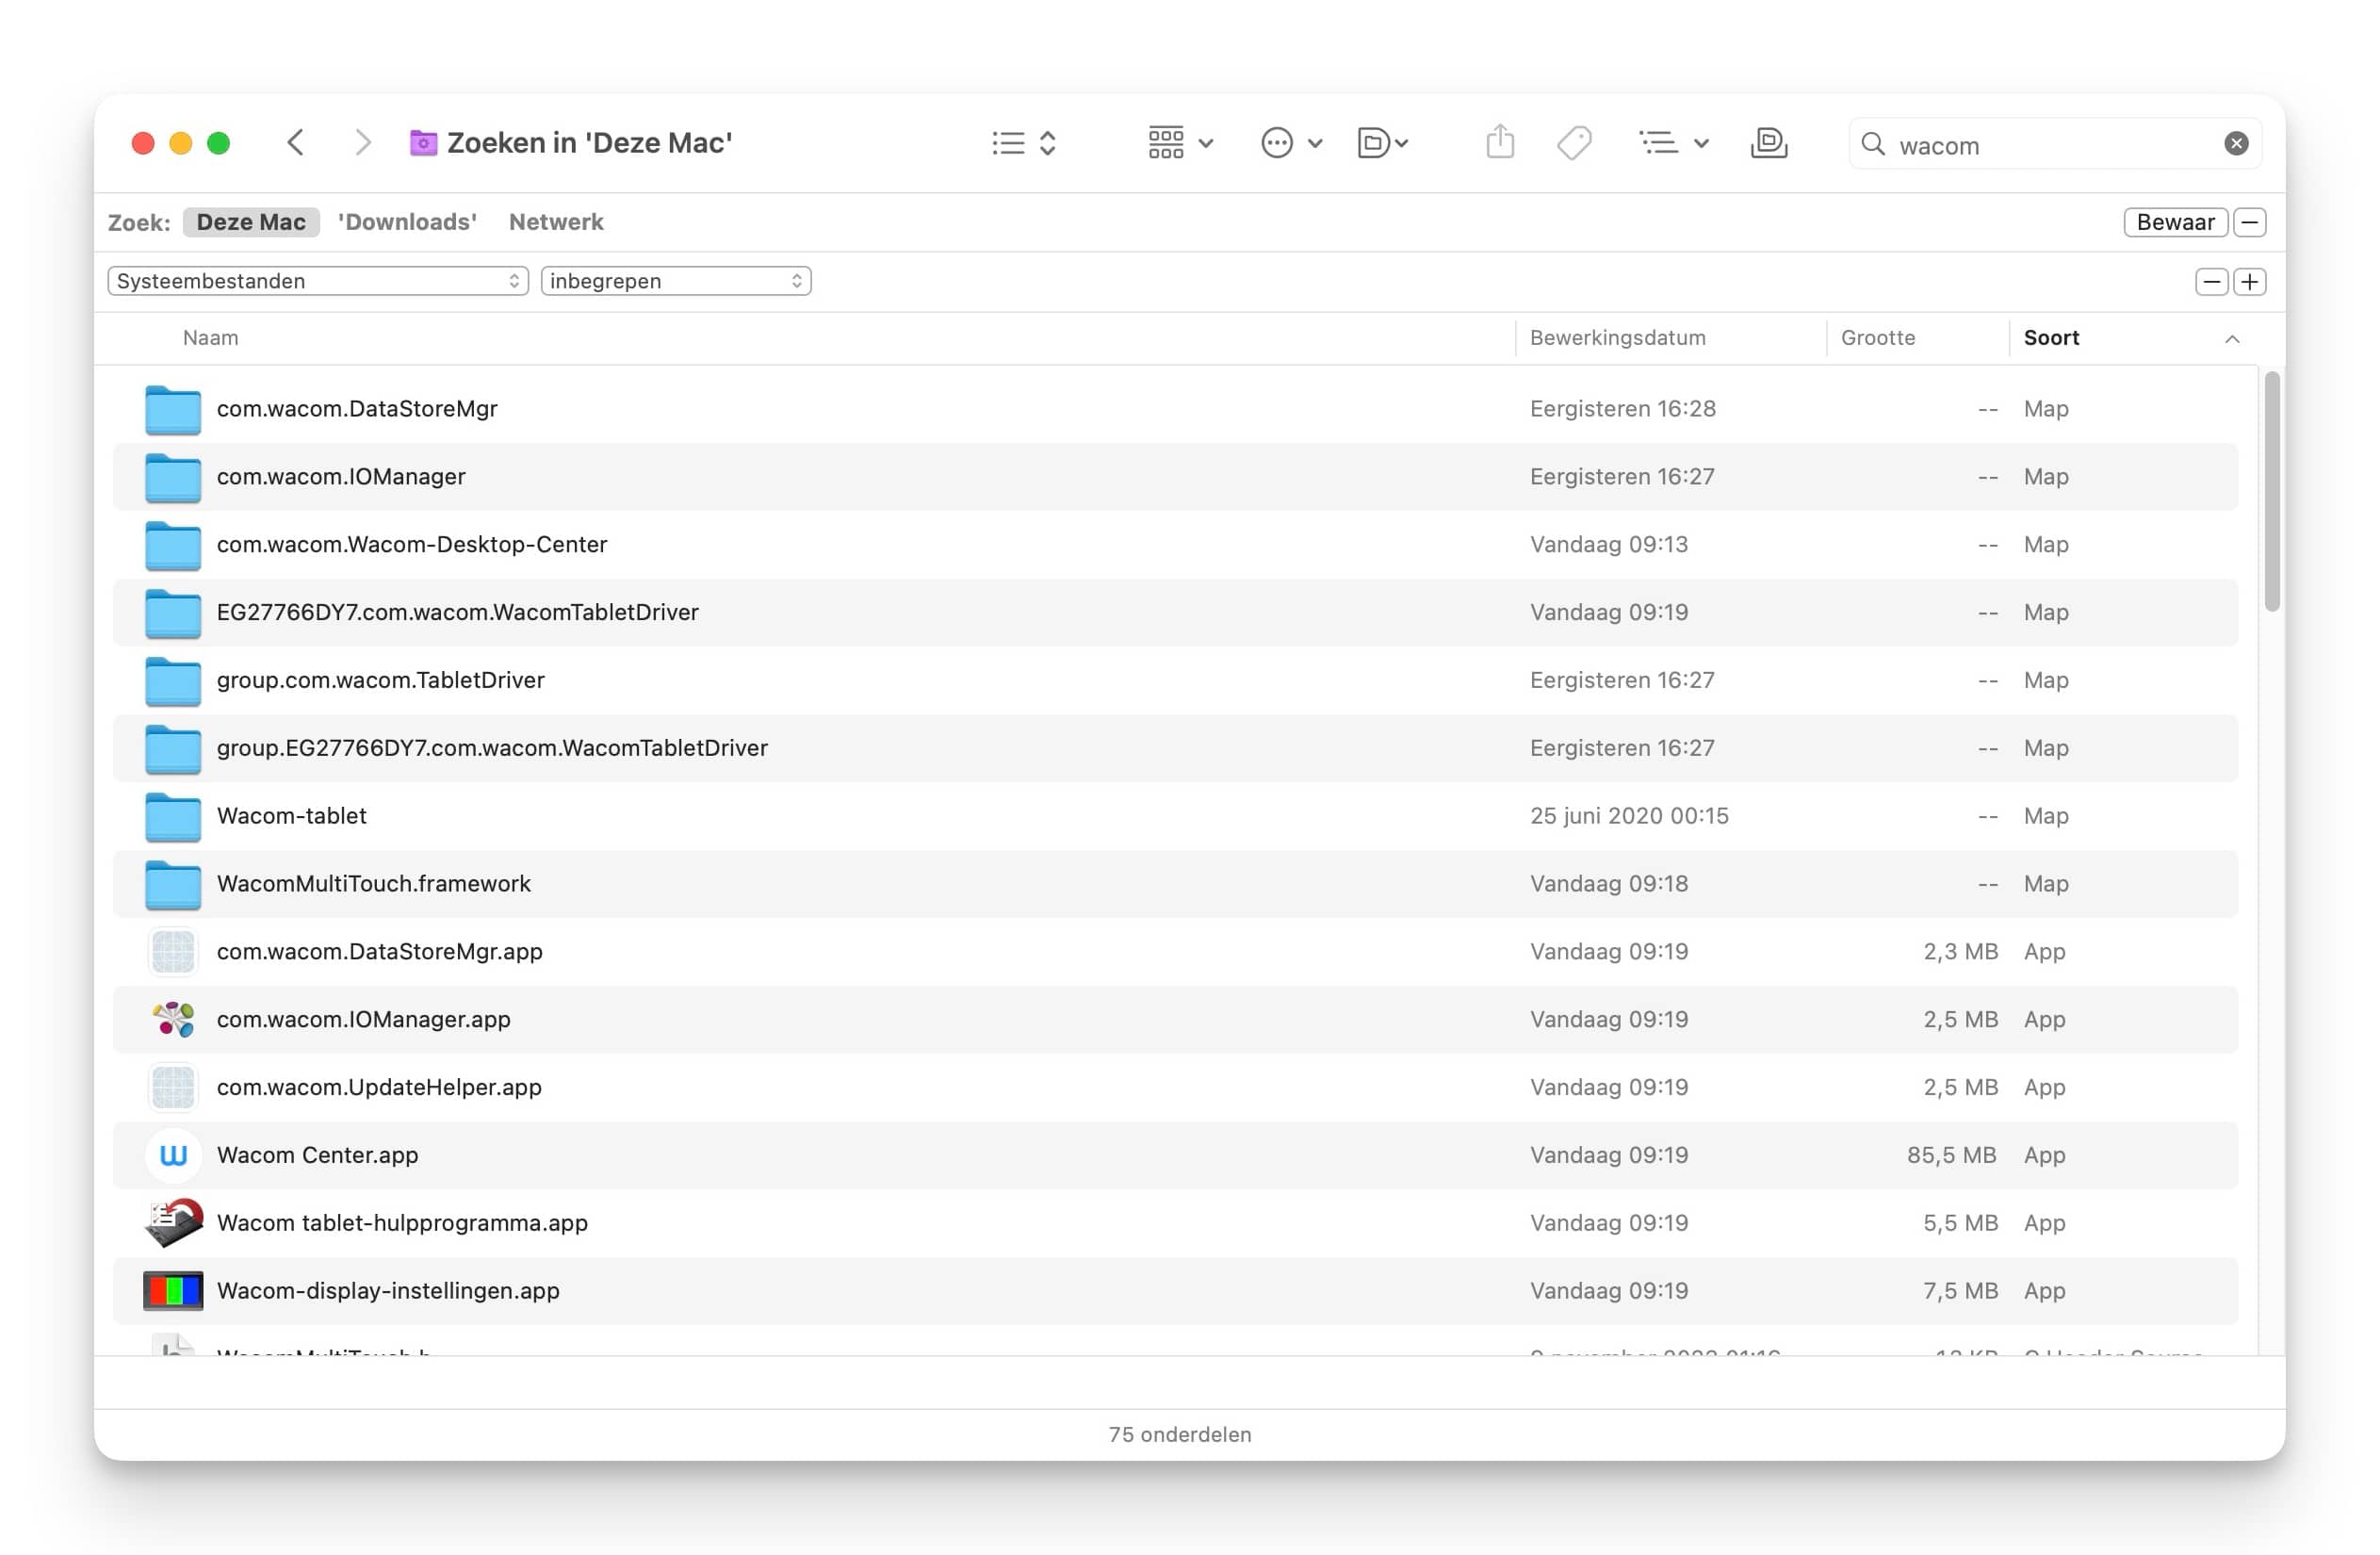Go forward with the right chevron
The image size is (2380, 1555).
363,143
